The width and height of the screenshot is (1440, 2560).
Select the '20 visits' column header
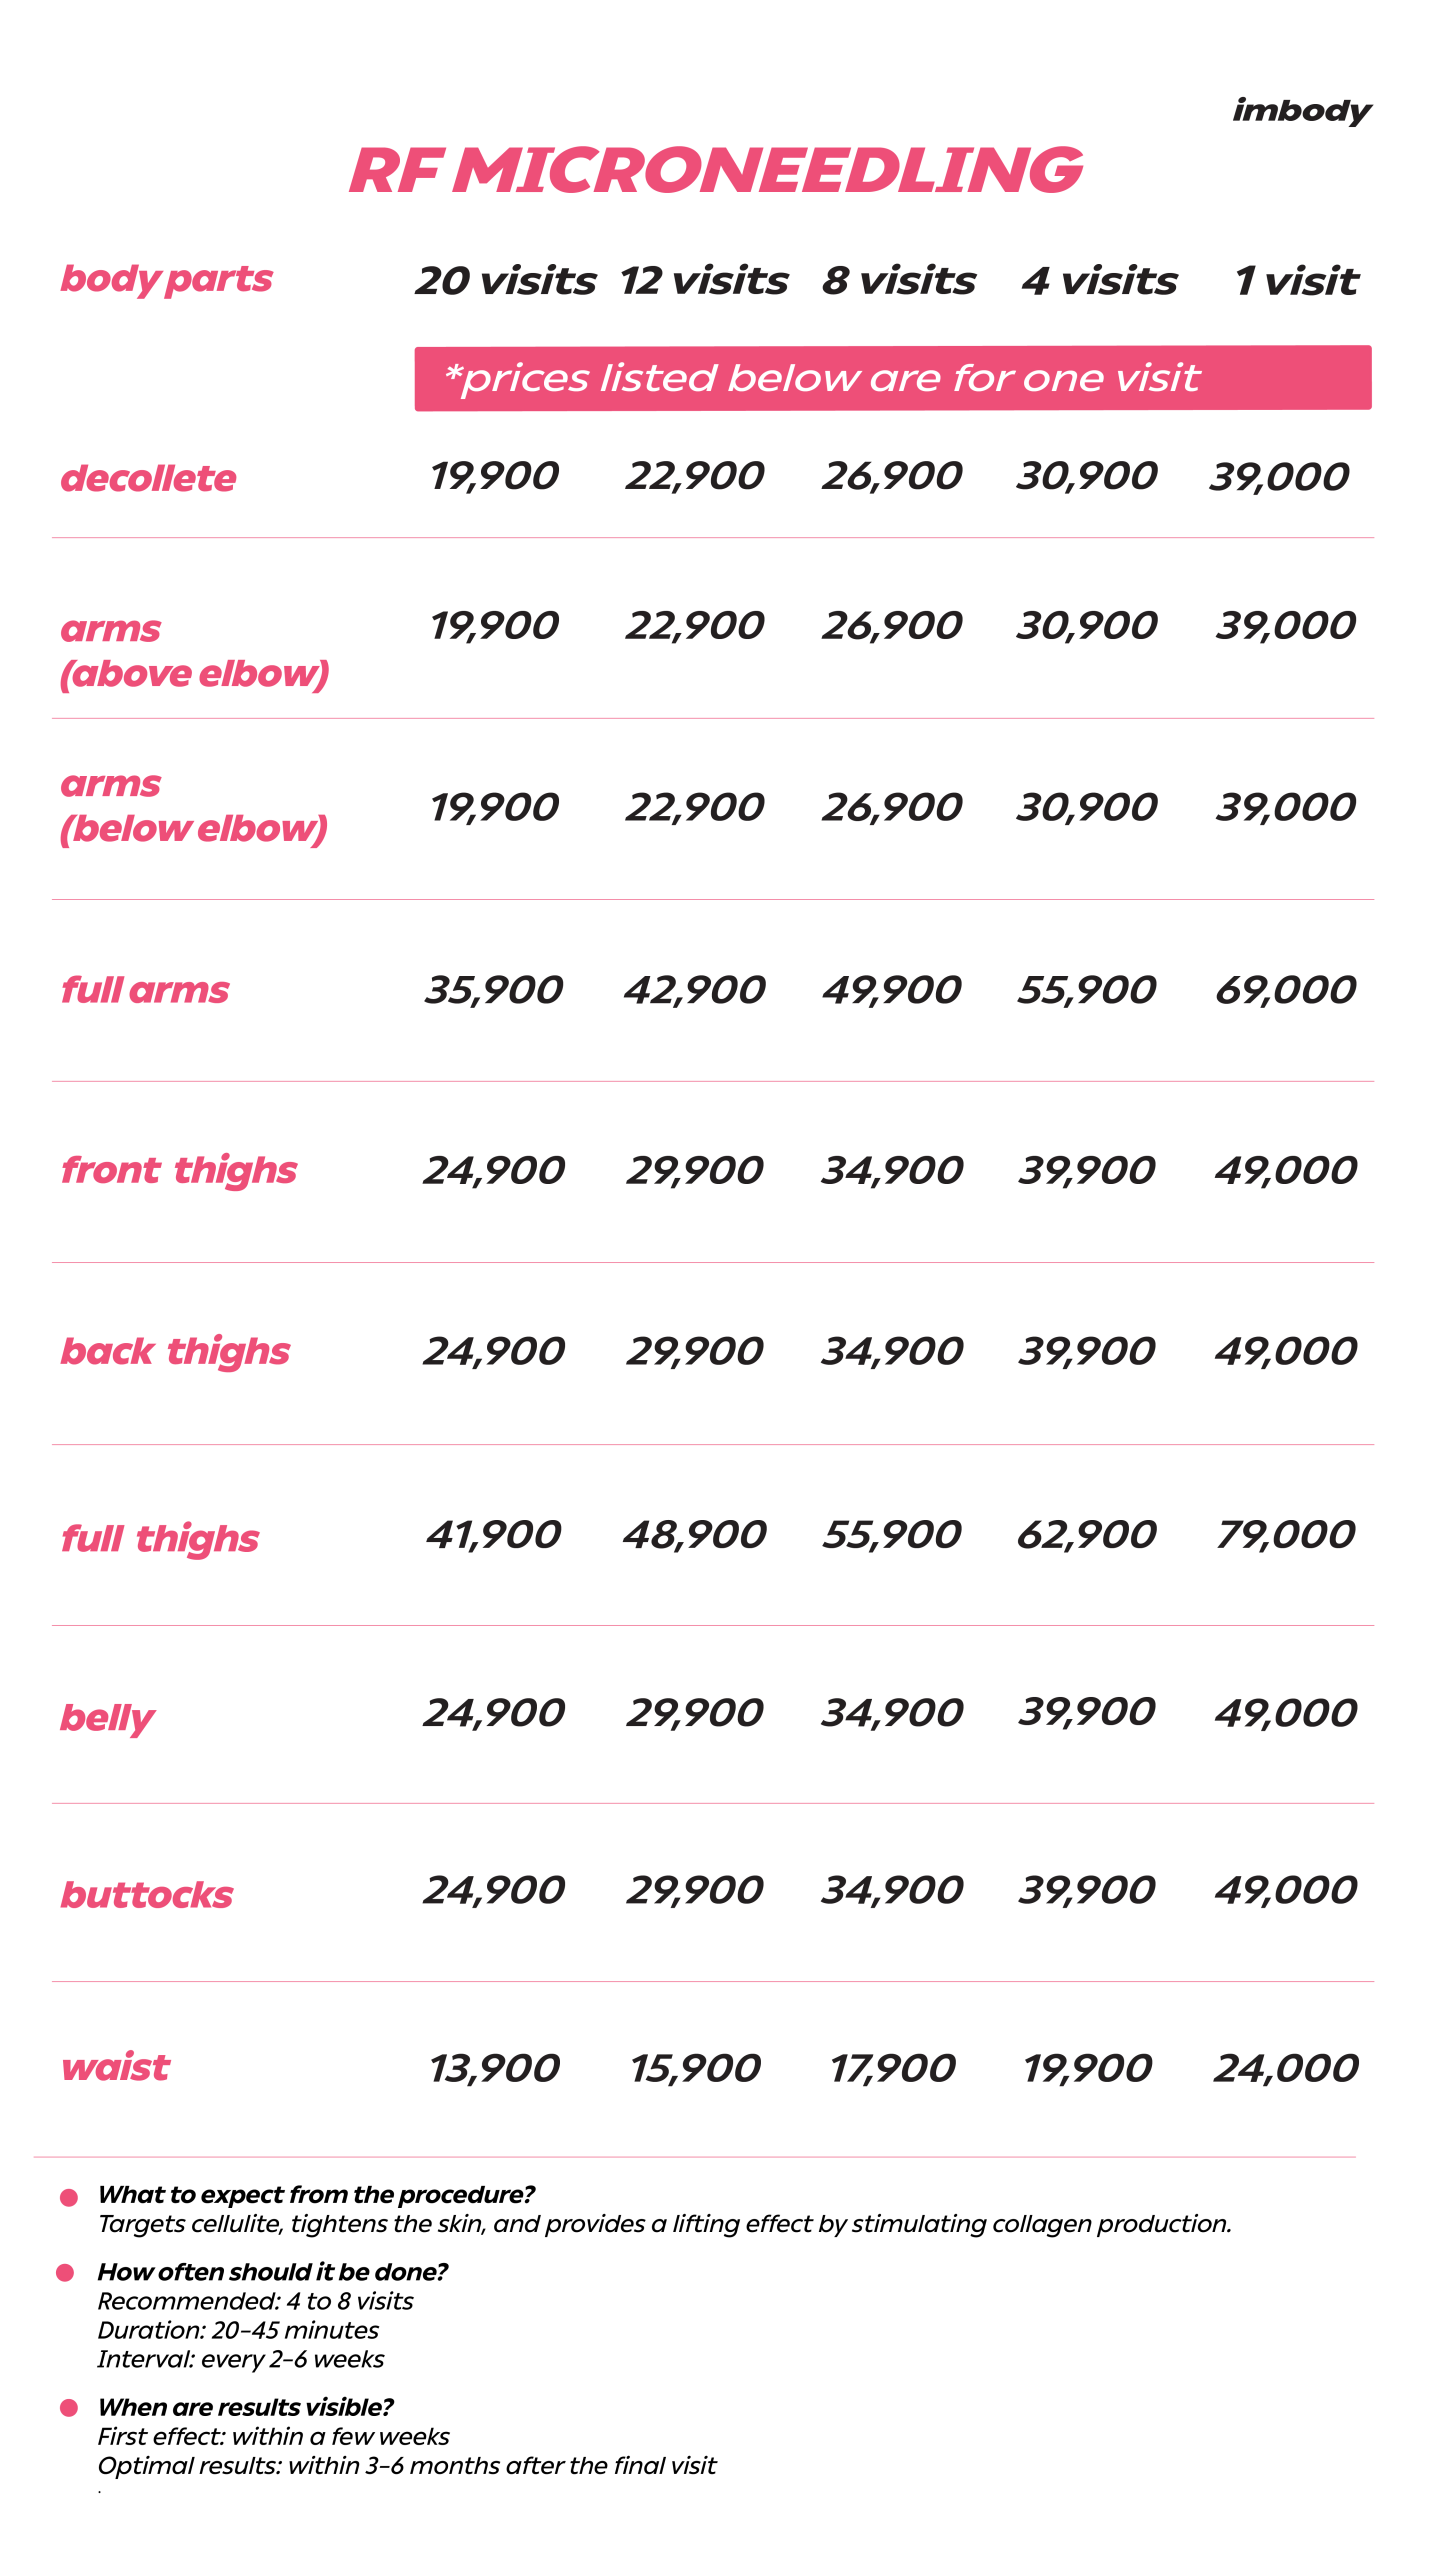(x=506, y=281)
